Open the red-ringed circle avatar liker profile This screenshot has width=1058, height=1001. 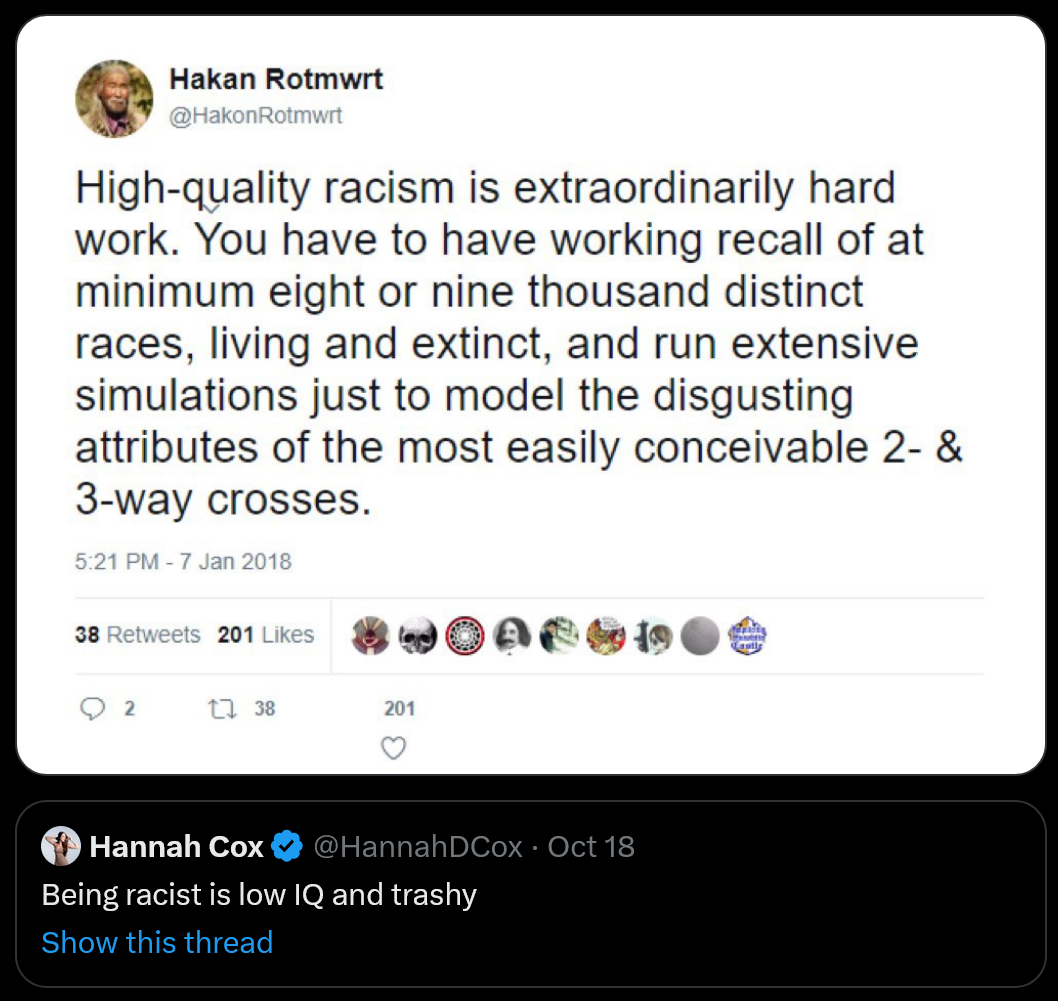[x=465, y=635]
